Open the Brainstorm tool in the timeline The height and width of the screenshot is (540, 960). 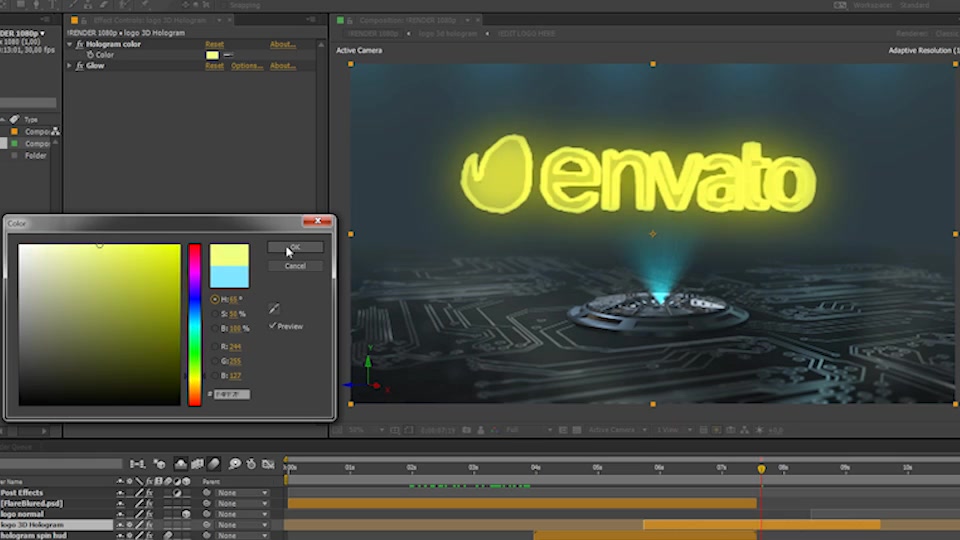(234, 464)
